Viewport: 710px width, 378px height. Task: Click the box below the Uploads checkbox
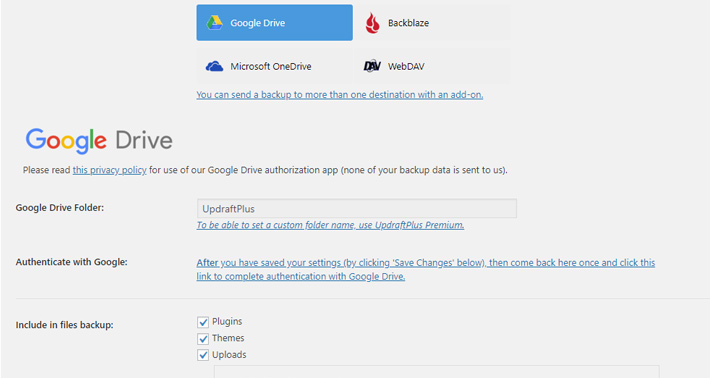point(437,372)
